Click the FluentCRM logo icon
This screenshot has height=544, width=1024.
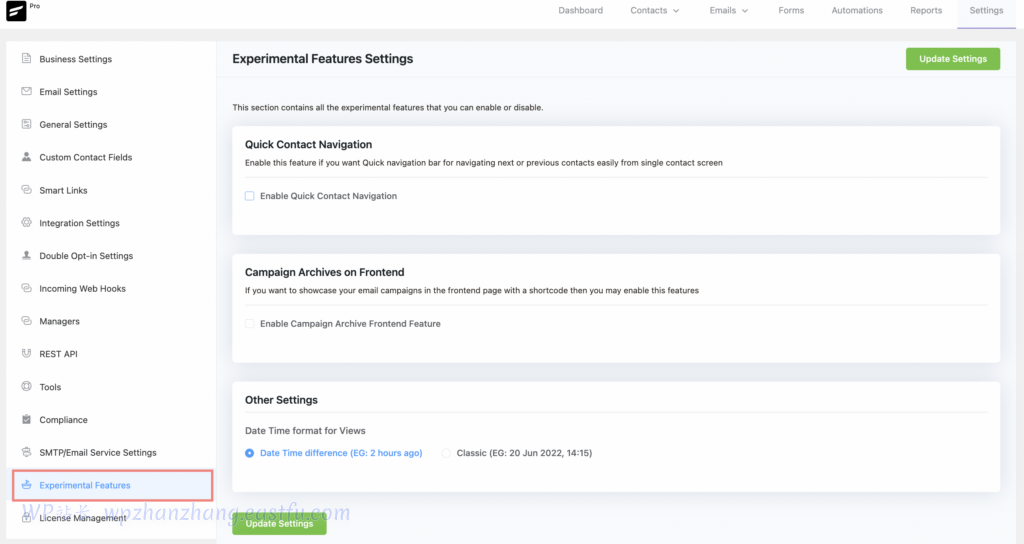pos(17,11)
